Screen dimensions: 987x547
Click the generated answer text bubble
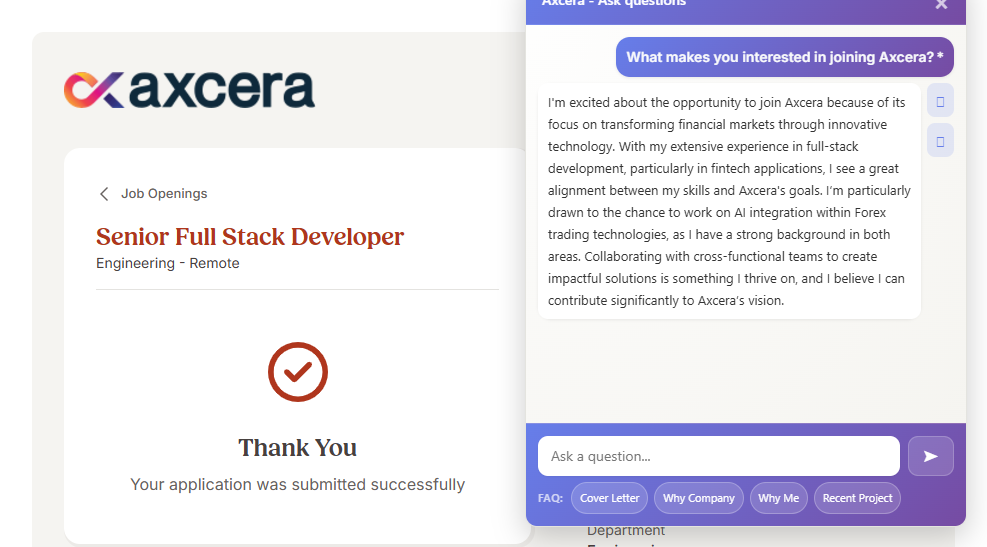click(729, 201)
